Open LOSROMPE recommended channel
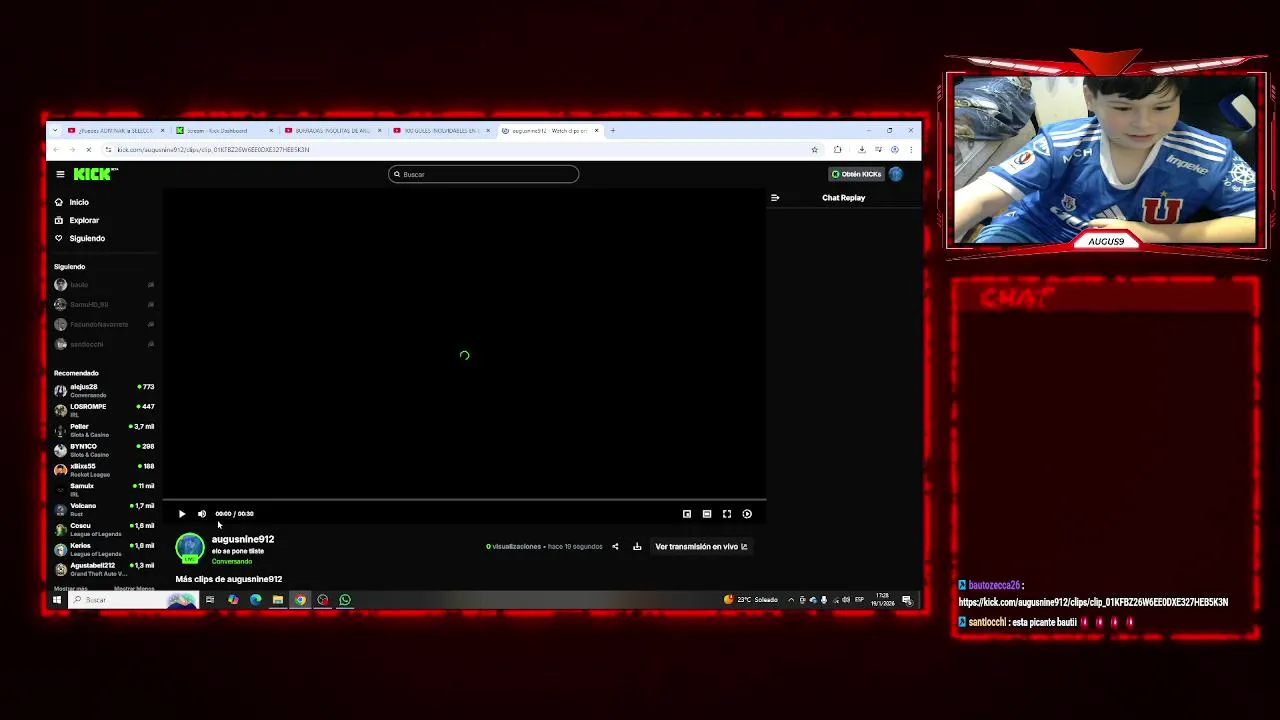This screenshot has height=720, width=1280. click(x=104, y=410)
